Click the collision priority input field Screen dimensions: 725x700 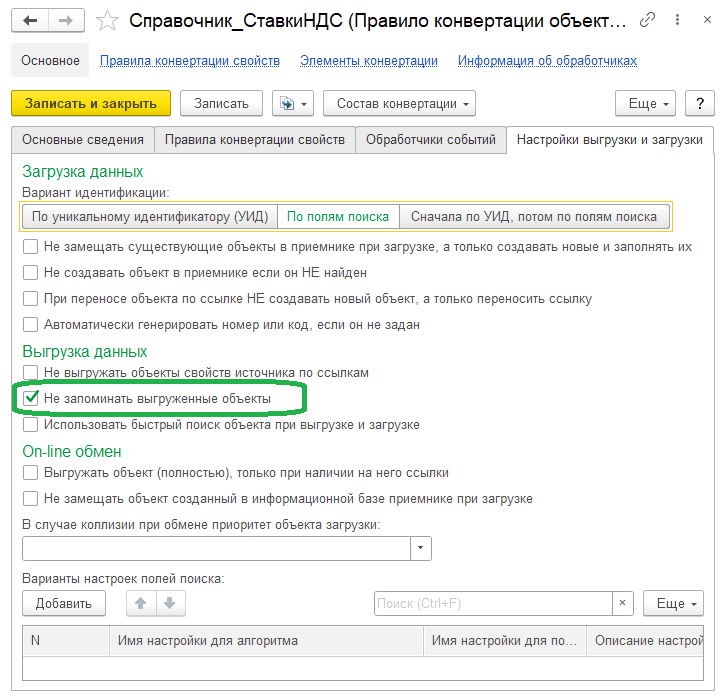[x=216, y=548]
